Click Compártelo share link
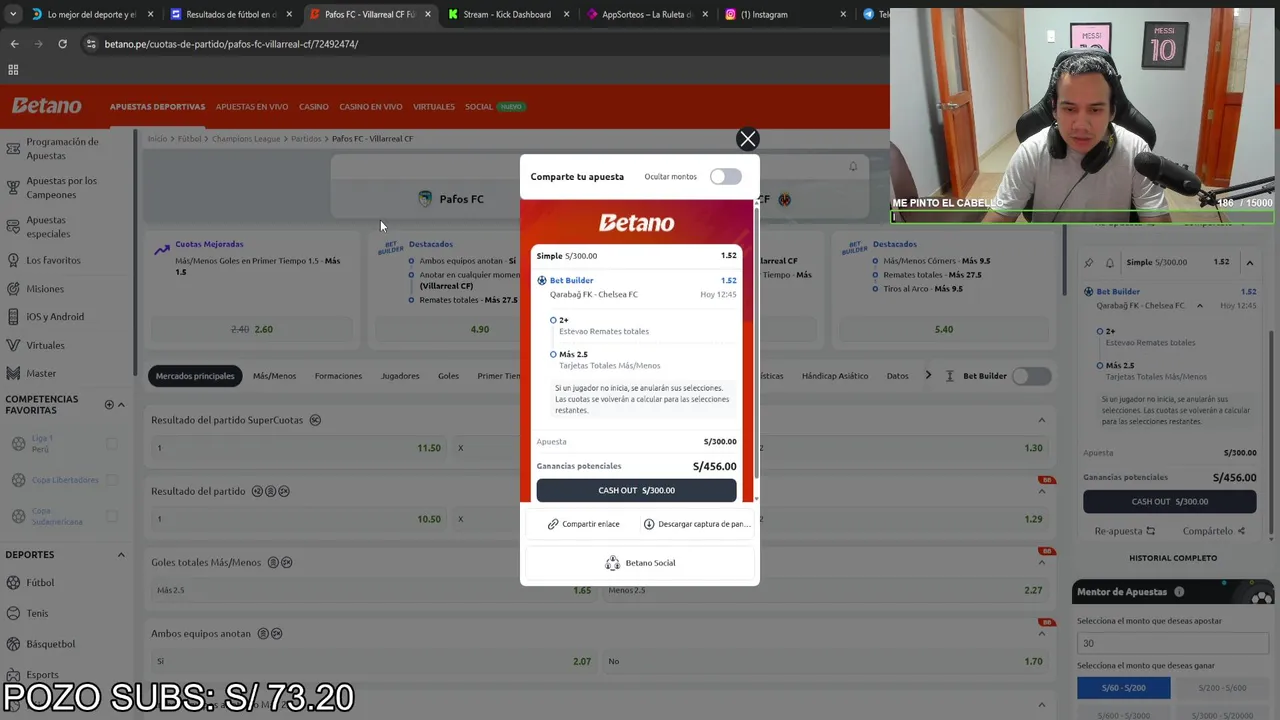The image size is (1280, 720). 1214,531
